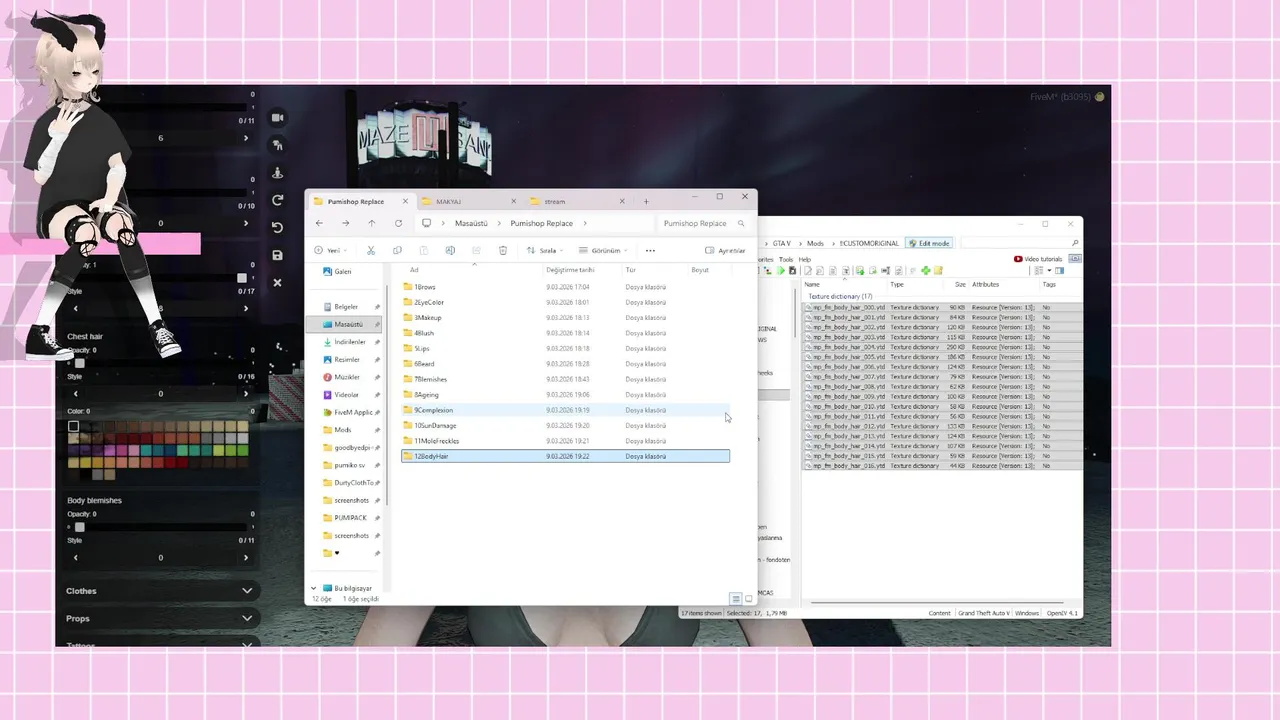Toggle the Ayrıntılar details pane
This screenshot has width=1280, height=720.
725,250
